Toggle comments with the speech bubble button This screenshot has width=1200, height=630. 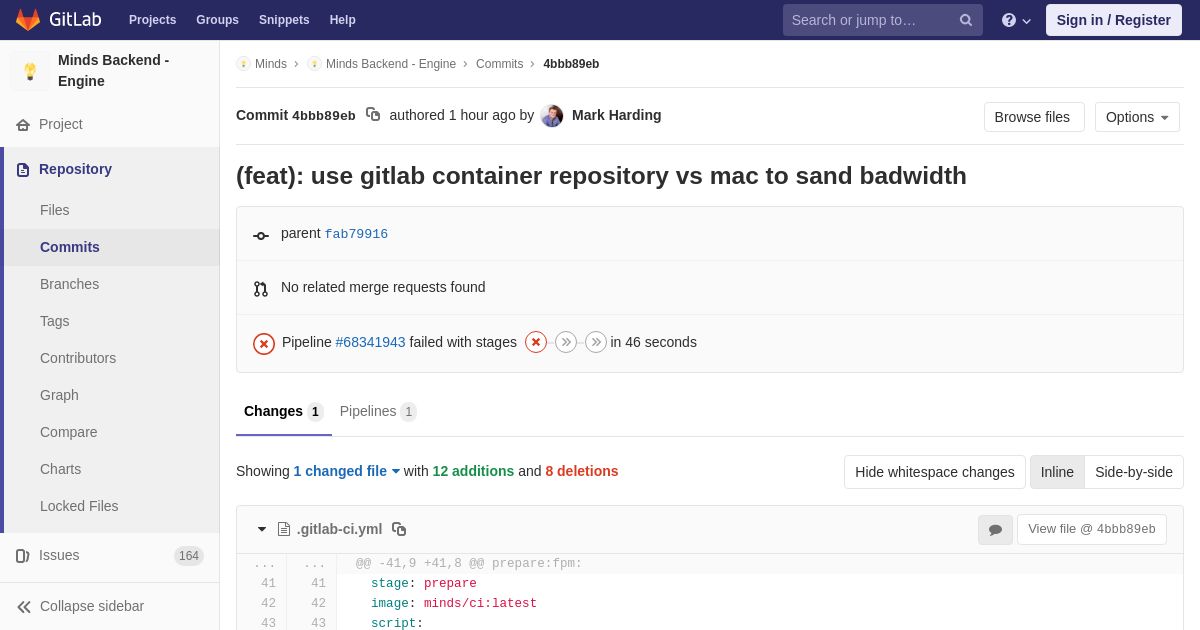click(995, 529)
